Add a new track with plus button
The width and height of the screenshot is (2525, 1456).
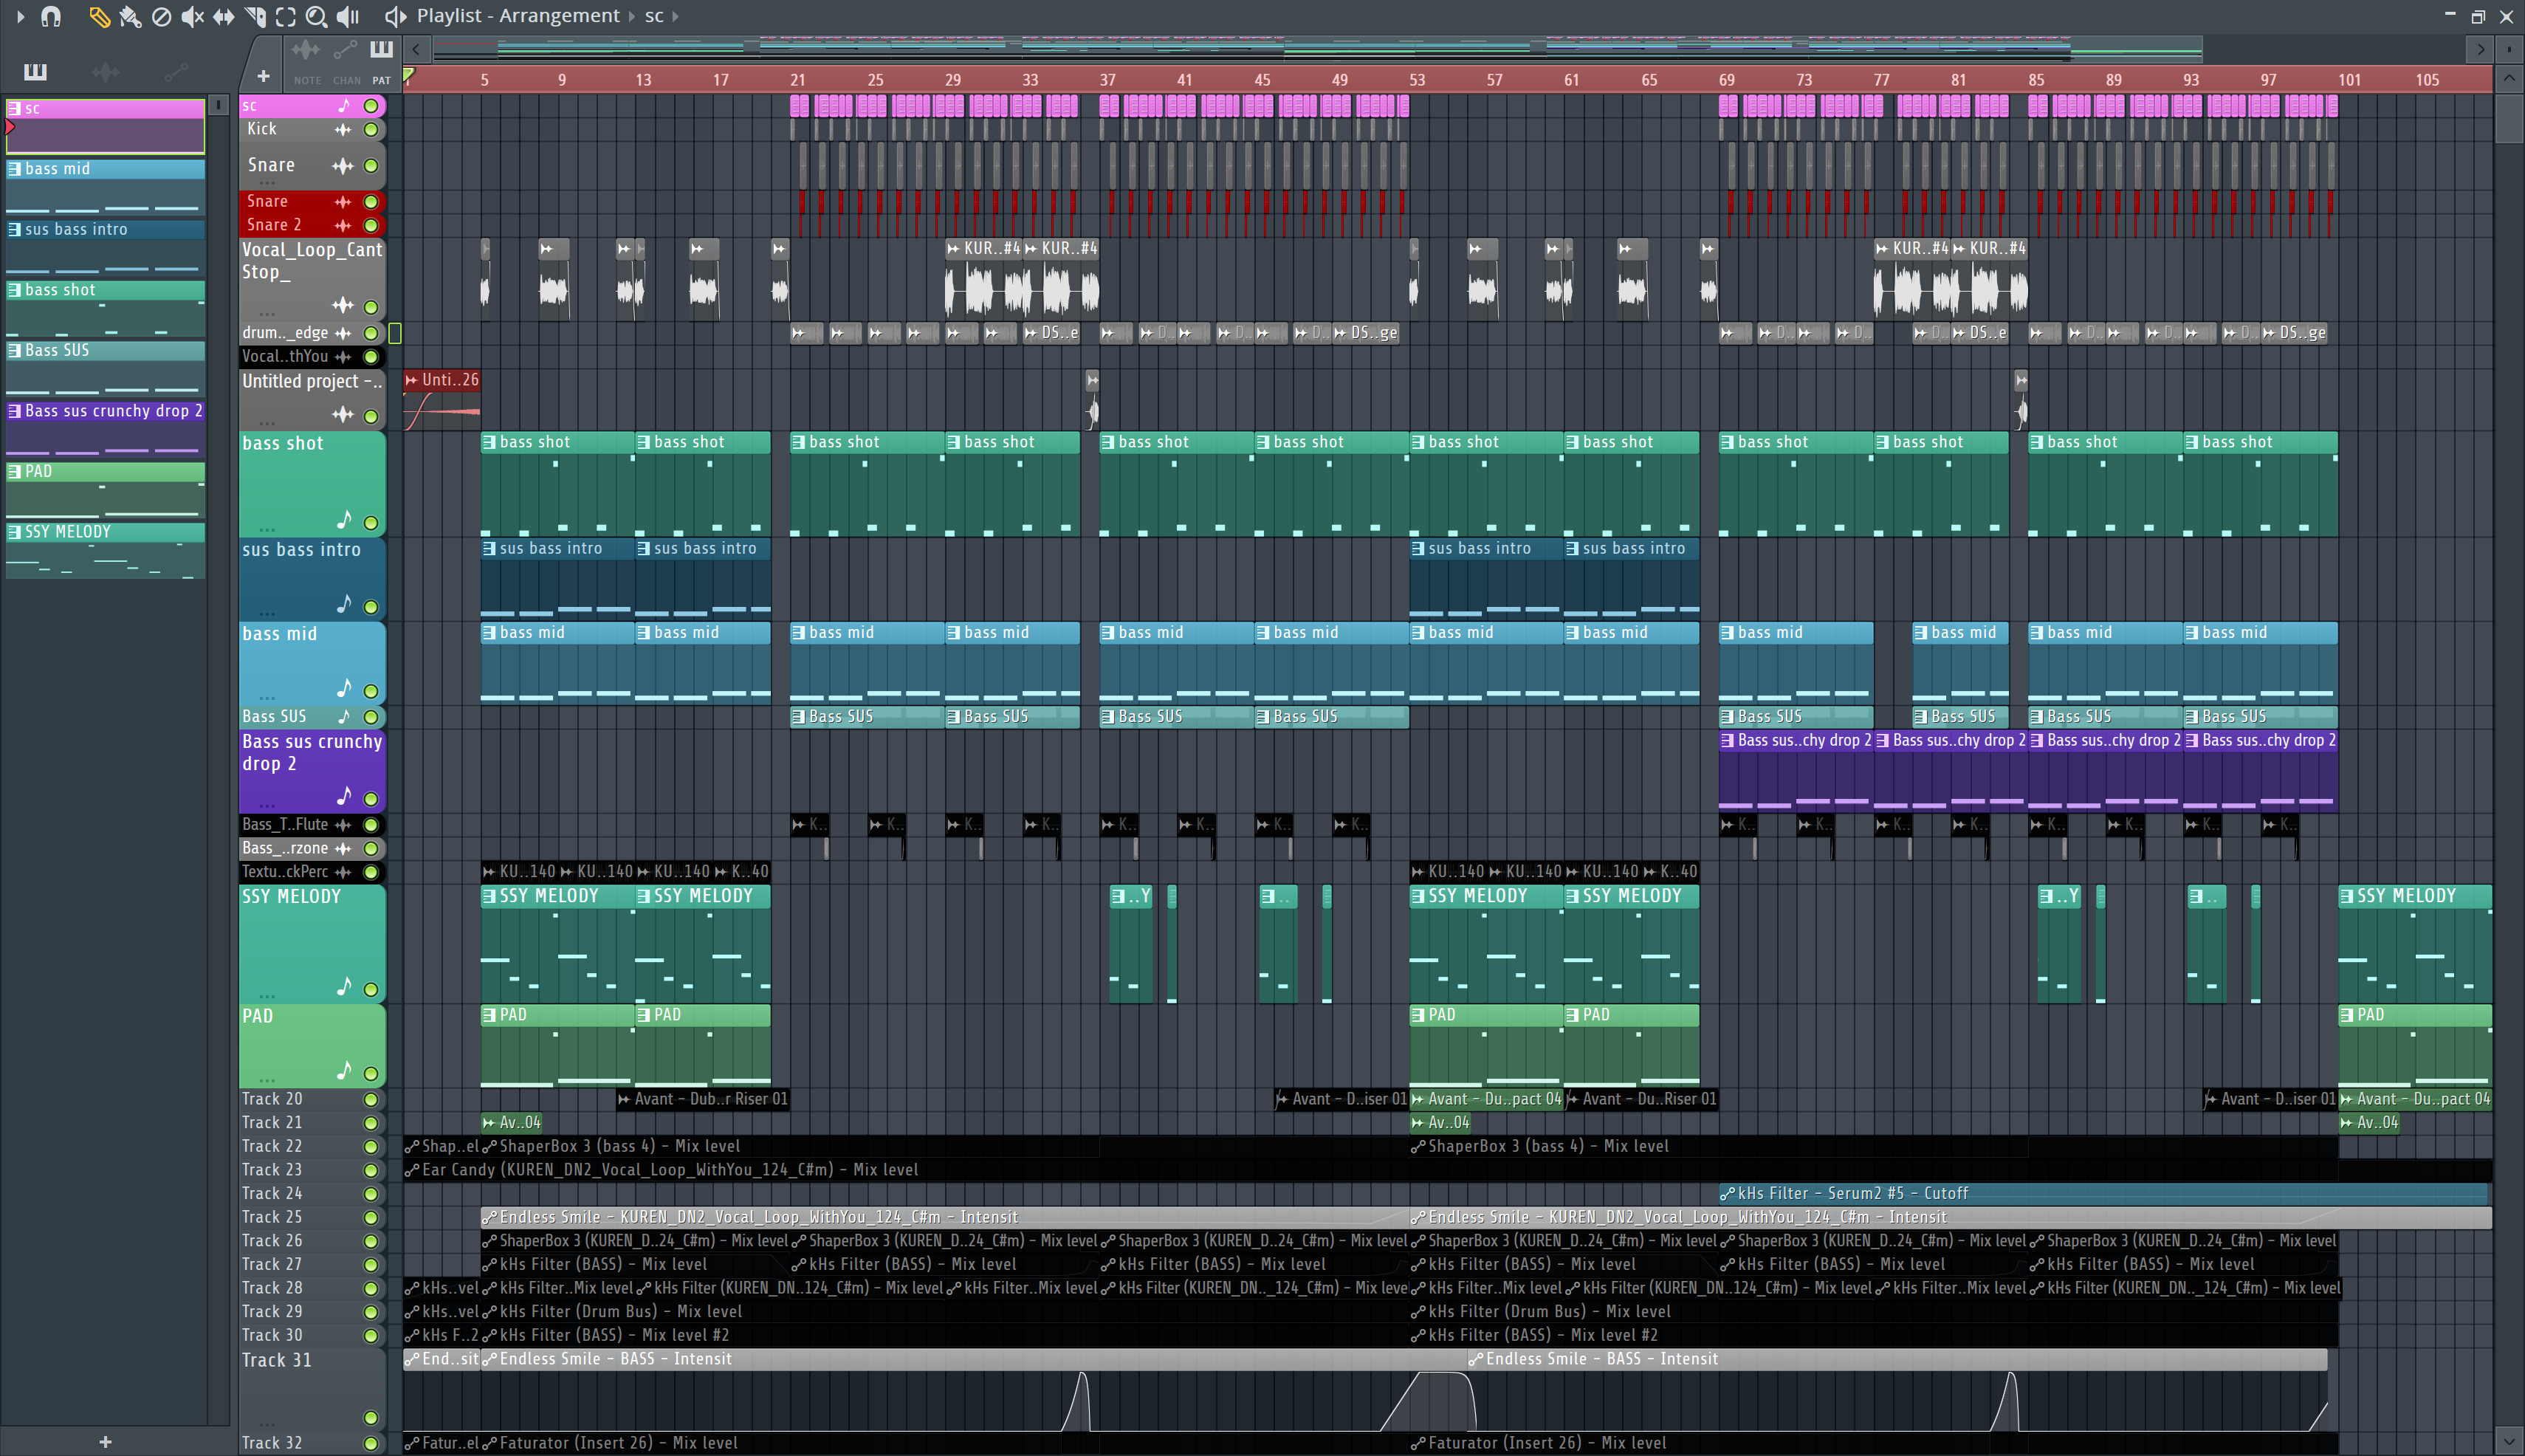(x=263, y=76)
